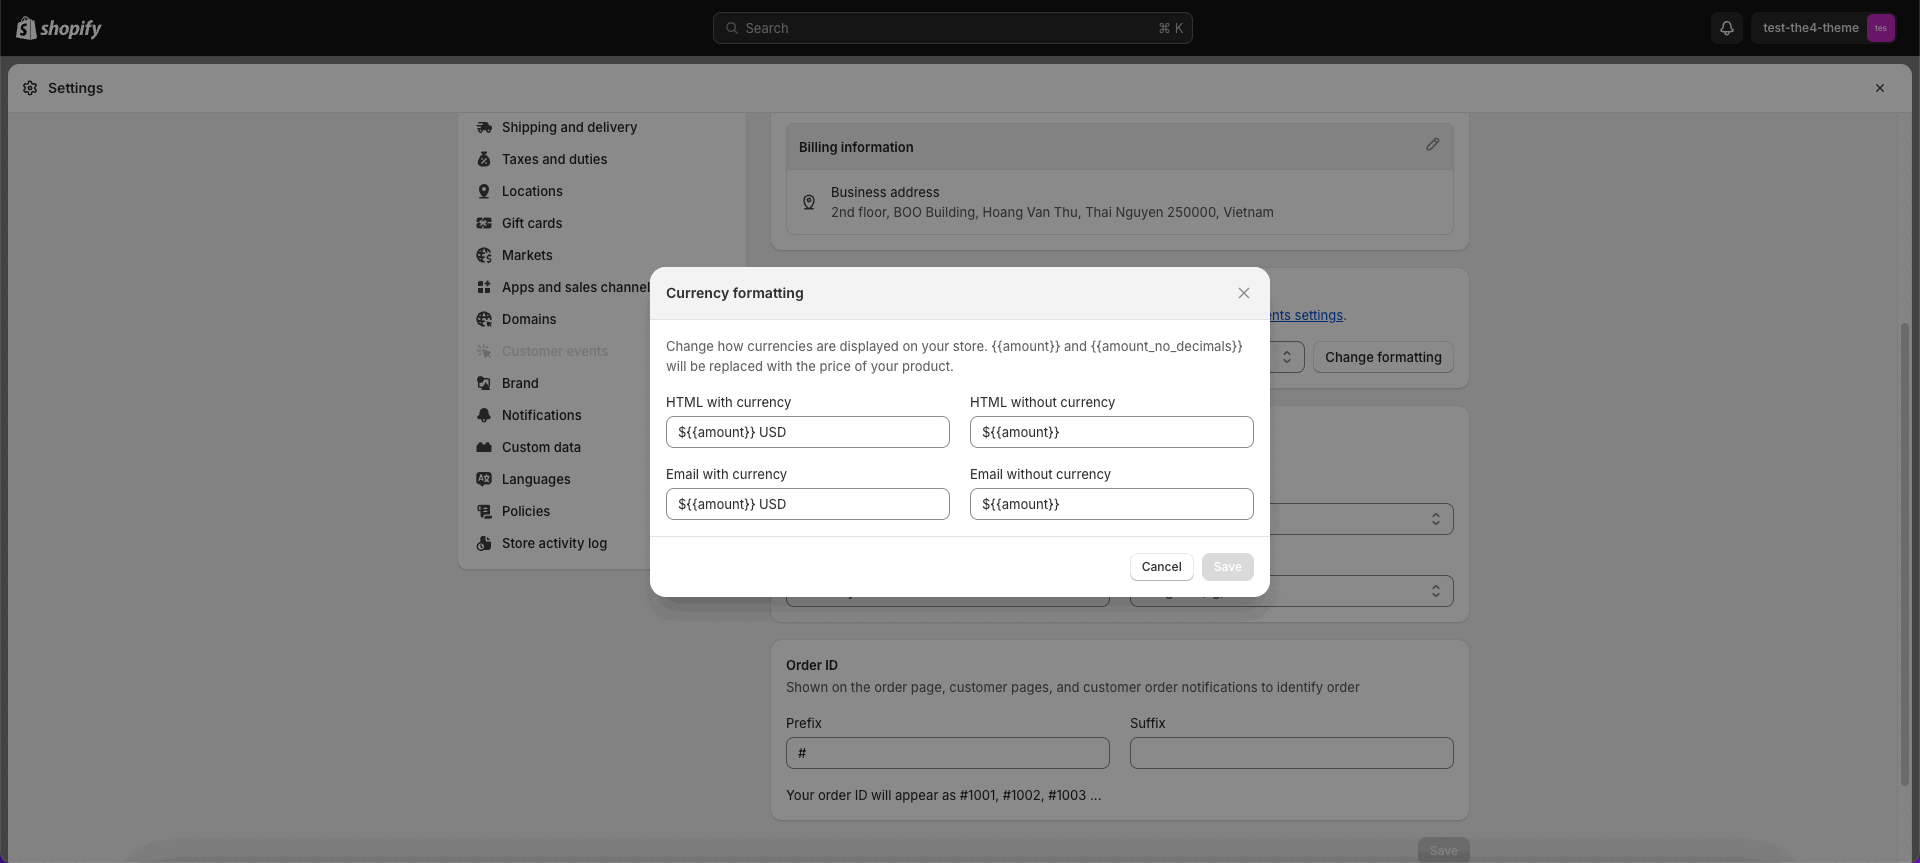Click the Markets globe icon
Image resolution: width=1920 pixels, height=863 pixels.
[x=484, y=255]
